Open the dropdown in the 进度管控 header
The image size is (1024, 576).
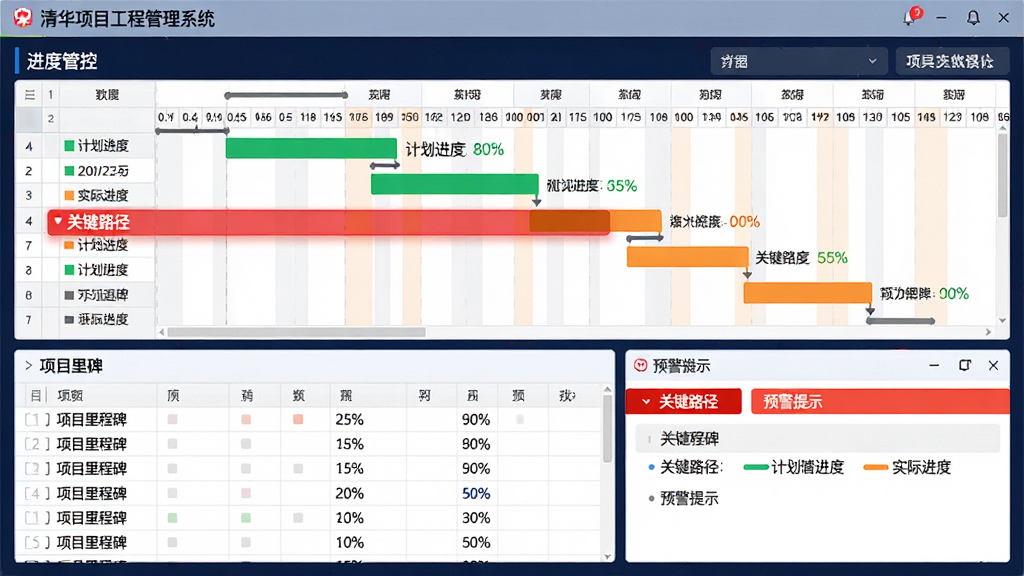[799, 61]
